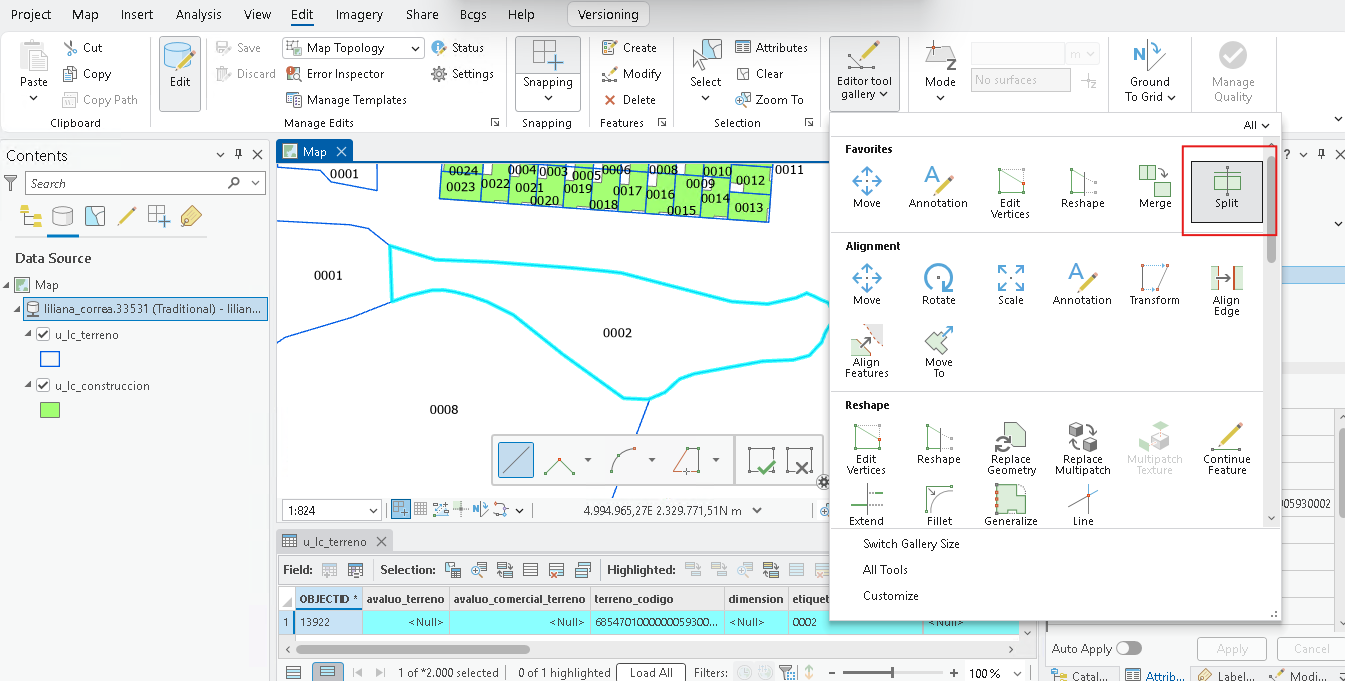
Task: Open the All filter dropdown in gallery
Action: point(1257,125)
